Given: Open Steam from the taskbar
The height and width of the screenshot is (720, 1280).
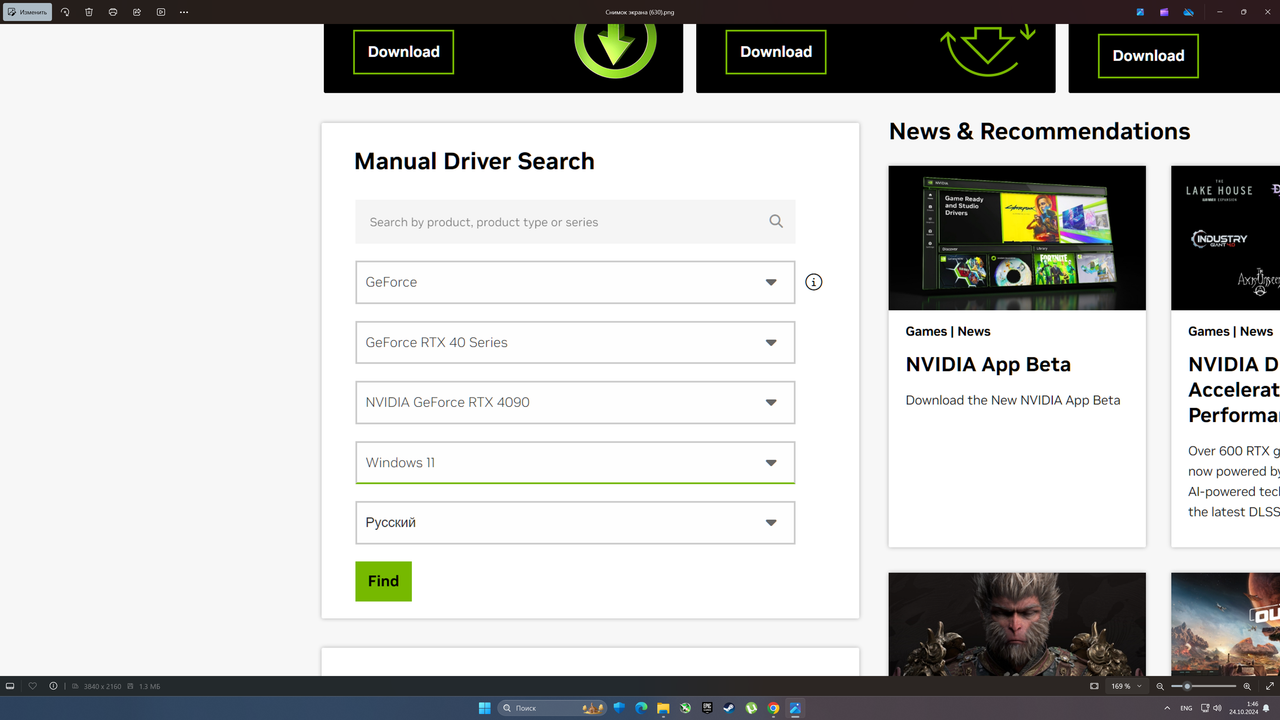Looking at the screenshot, I should 729,708.
